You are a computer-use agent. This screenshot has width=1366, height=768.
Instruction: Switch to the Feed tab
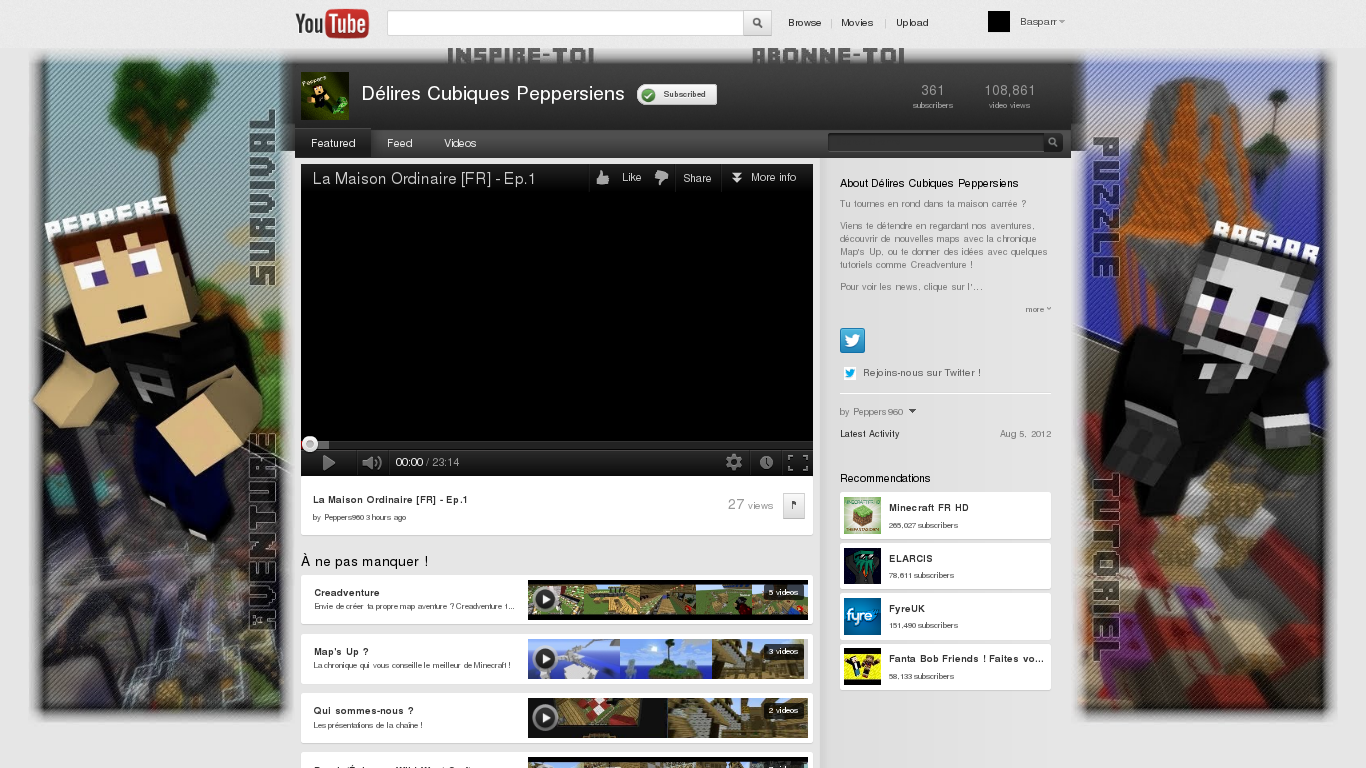400,143
